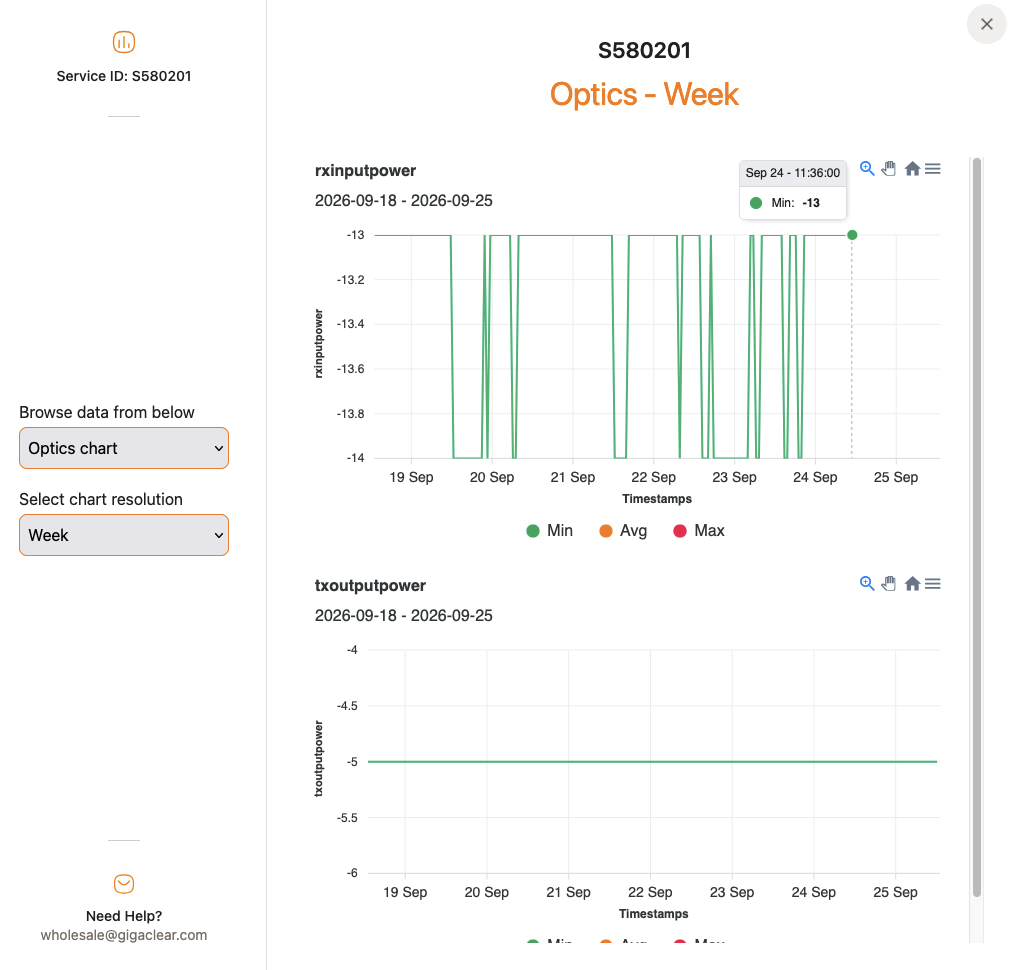Click the envelope icon above Need Help
The height and width of the screenshot is (970, 1014).
(x=124, y=883)
